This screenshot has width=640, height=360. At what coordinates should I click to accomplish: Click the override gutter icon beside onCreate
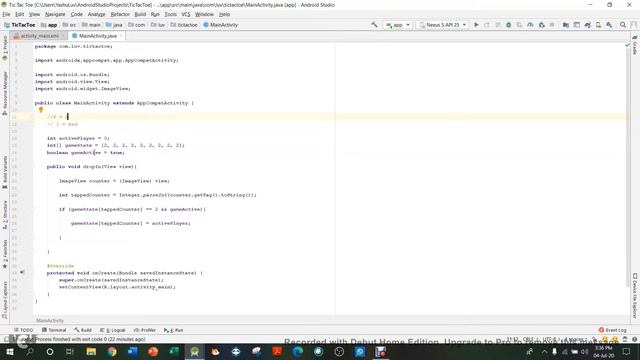[x=22, y=273]
